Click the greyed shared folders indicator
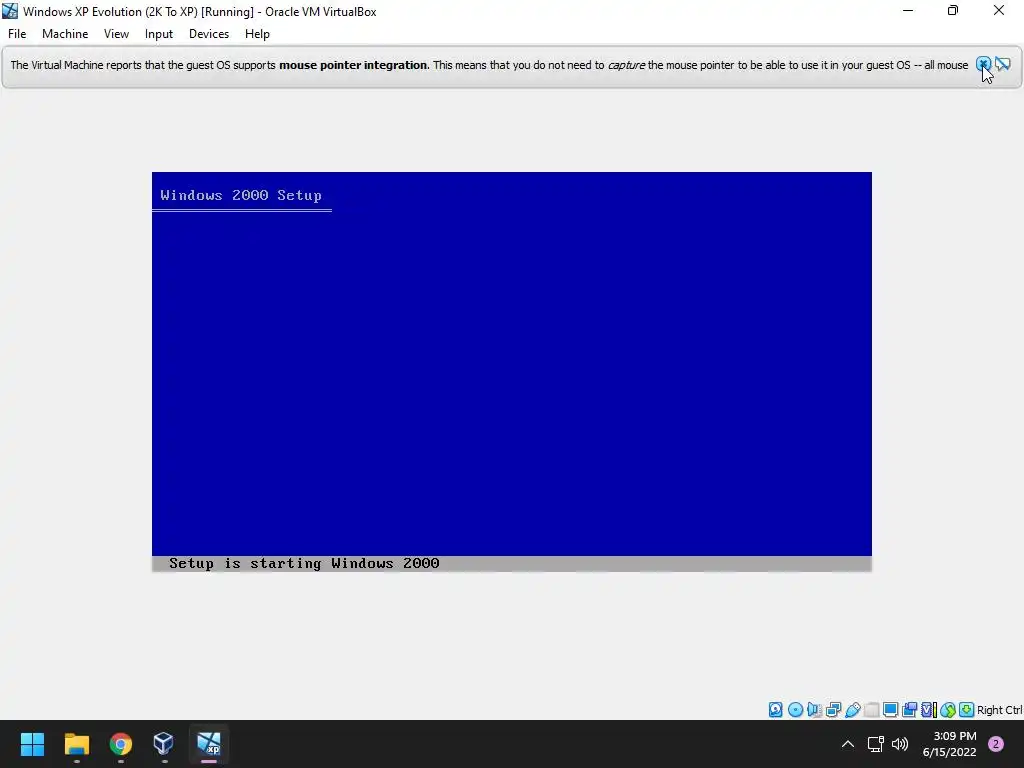Viewport: 1024px width, 768px height. pos(871,709)
